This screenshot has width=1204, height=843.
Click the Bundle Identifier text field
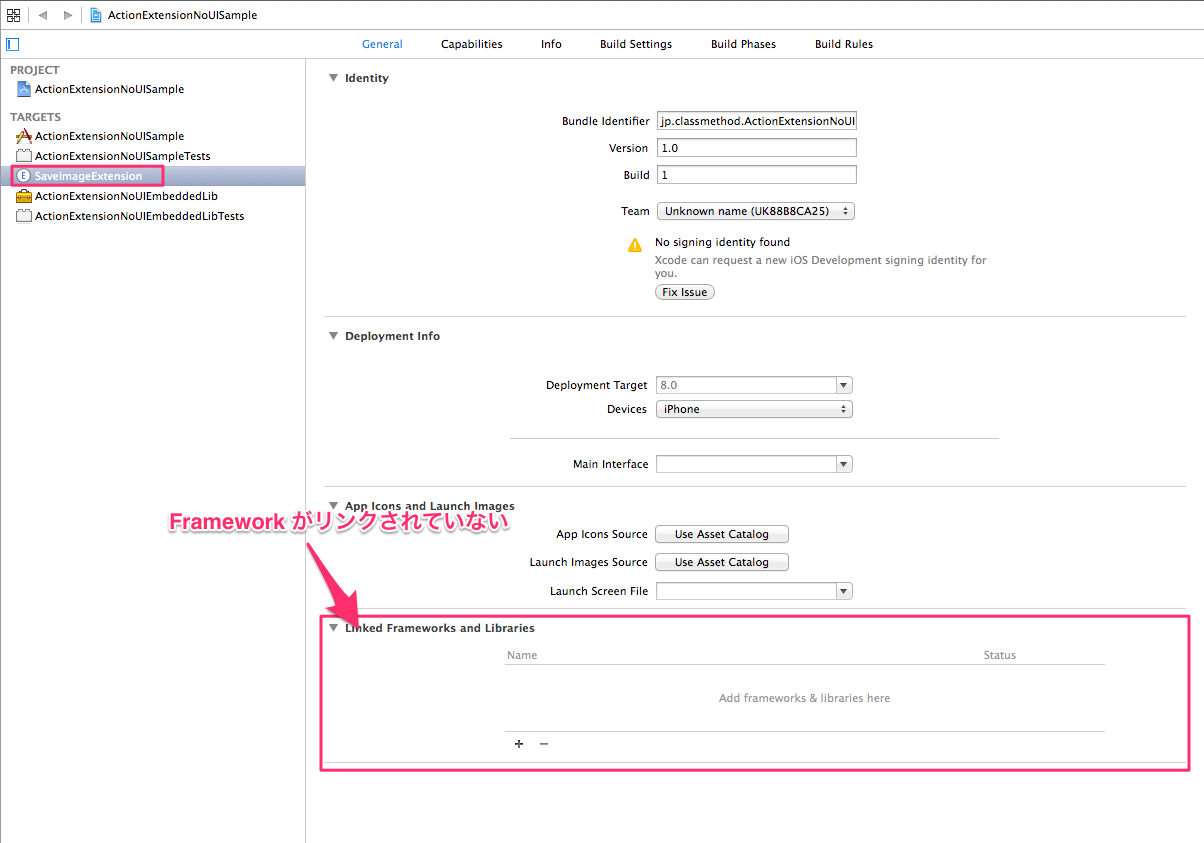point(756,120)
